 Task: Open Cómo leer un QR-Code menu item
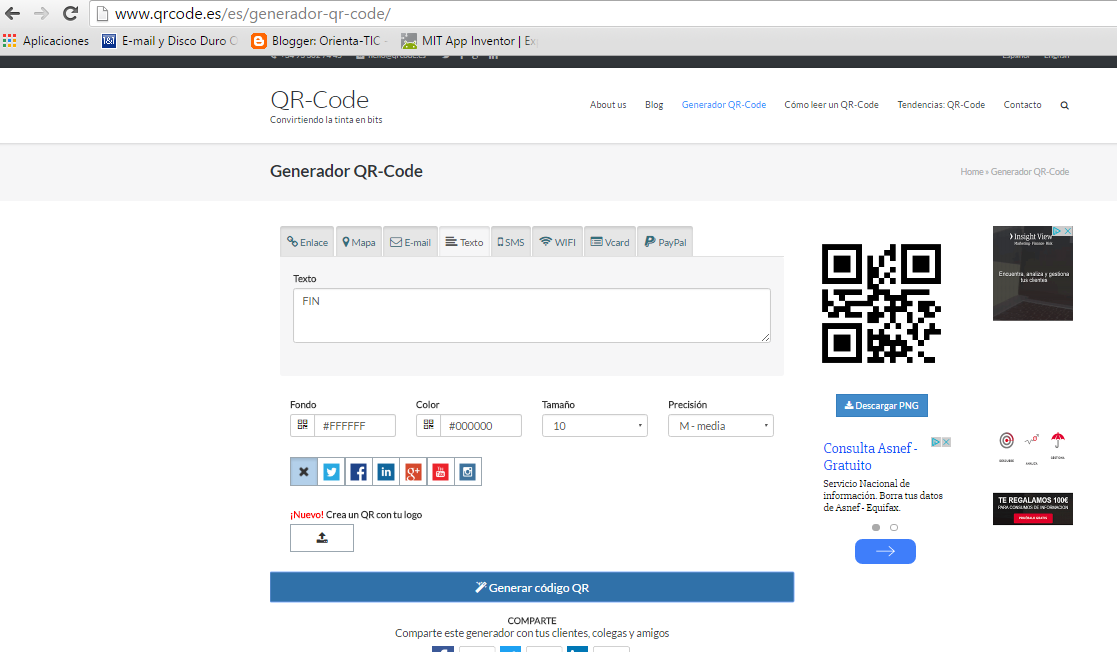831,105
